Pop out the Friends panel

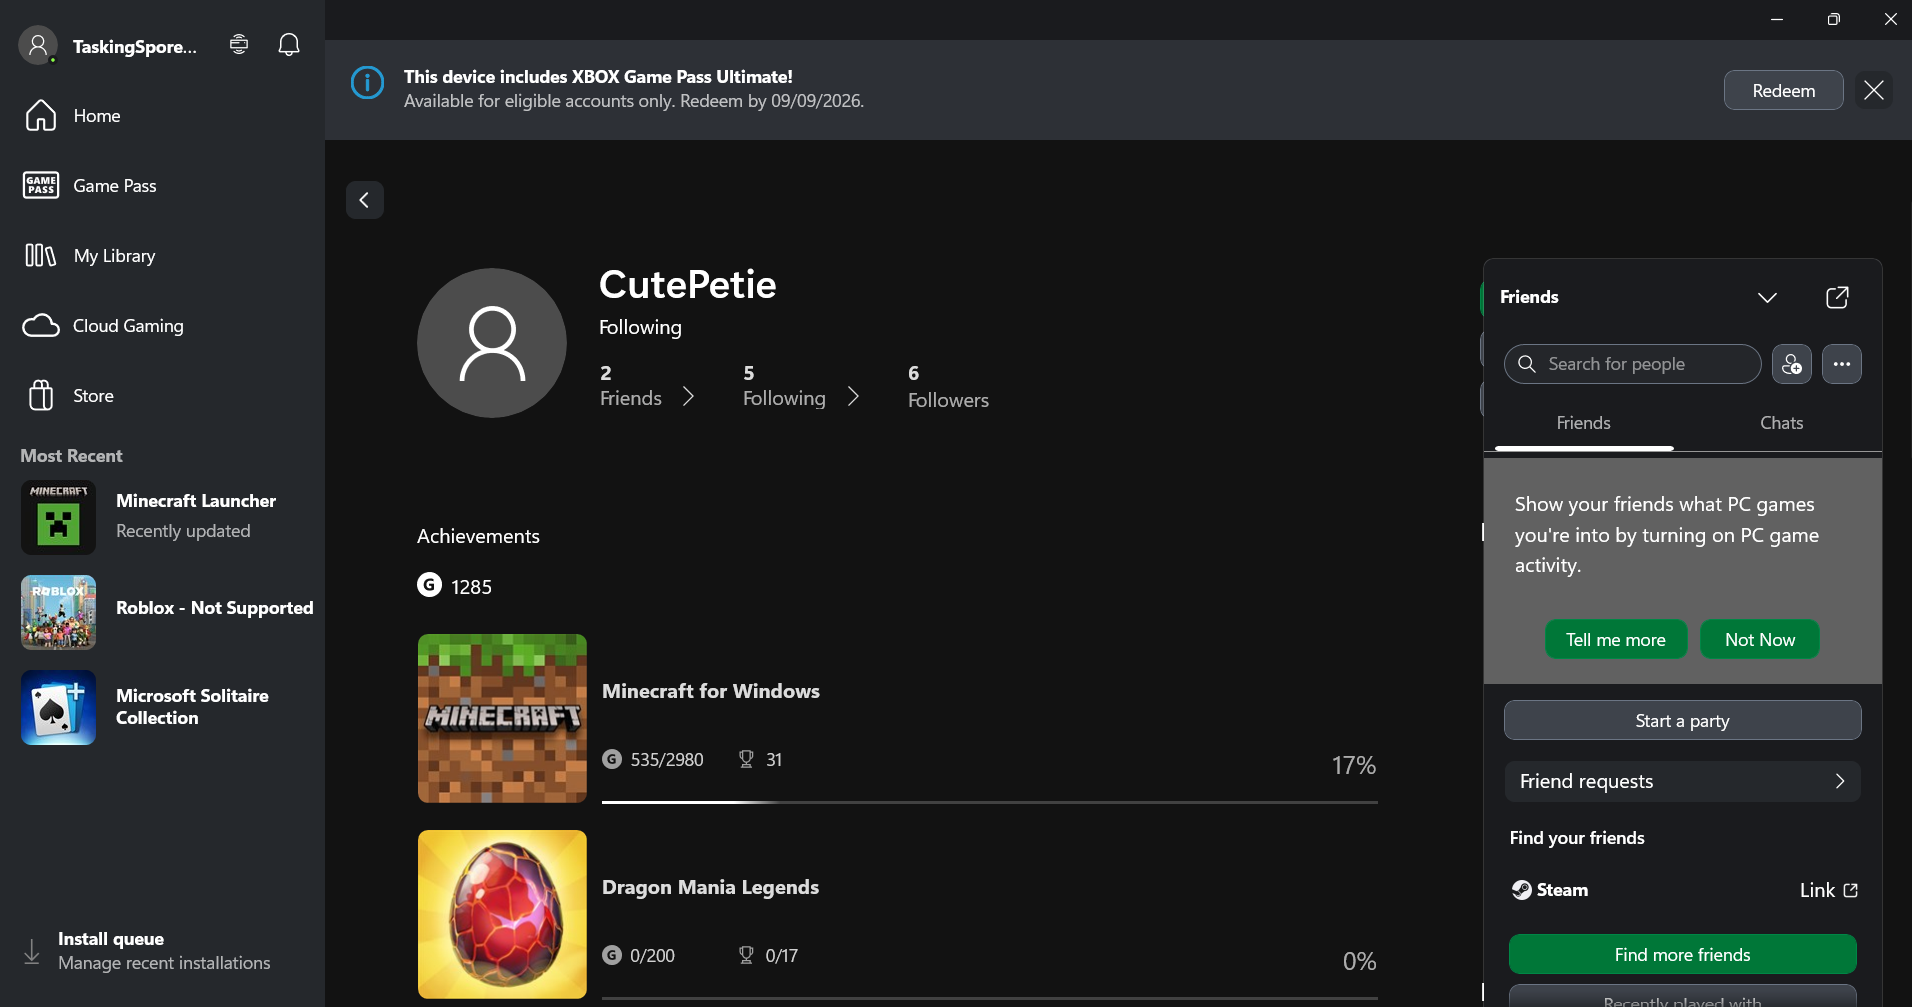(1837, 298)
